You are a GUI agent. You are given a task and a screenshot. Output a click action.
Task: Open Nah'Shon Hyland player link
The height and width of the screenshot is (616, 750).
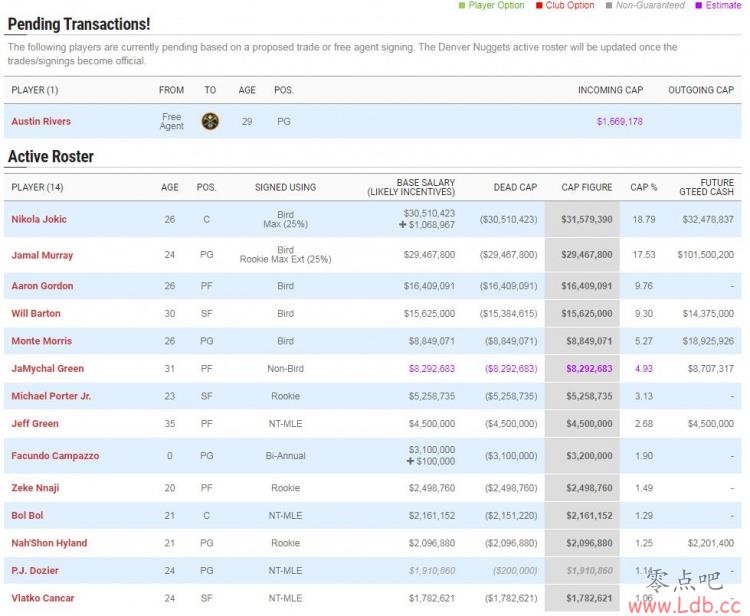pyautogui.click(x=49, y=543)
